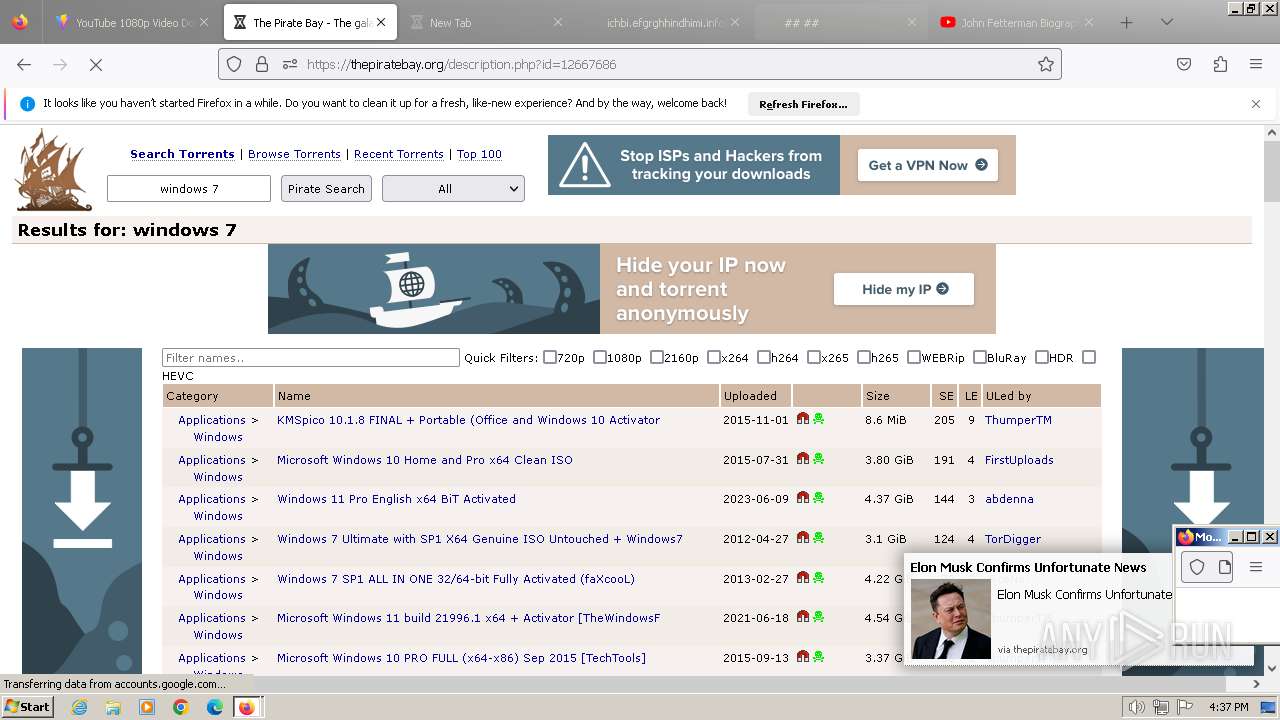Click the Refresh Firefox button
The image size is (1280, 720).
(x=803, y=104)
